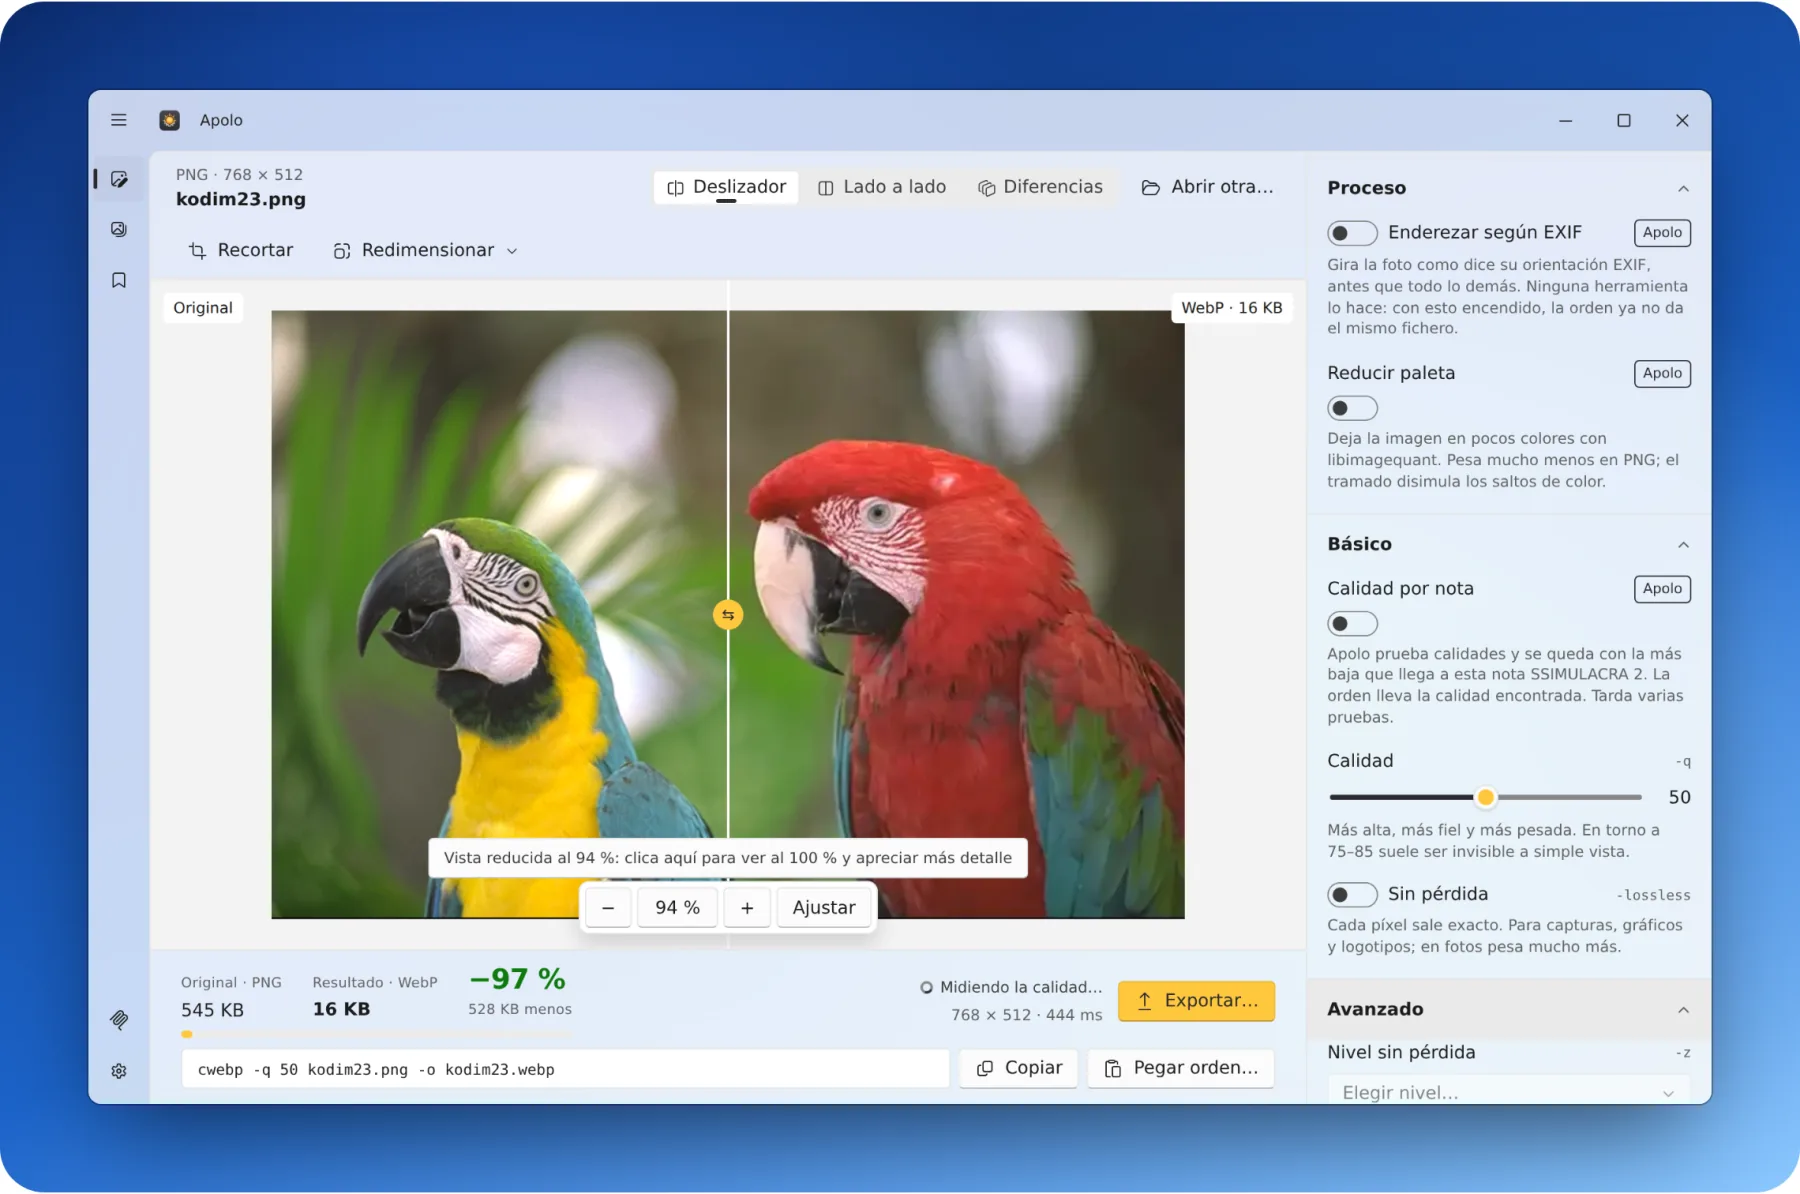Screen dimensions: 1800x1194
Task: Click the Original label on preview
Action: tap(203, 308)
